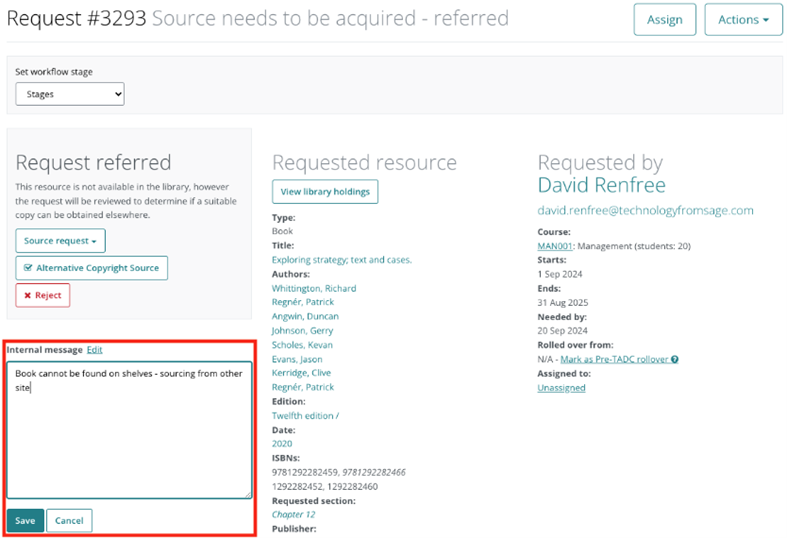Click the title Exploring strategy link
Viewport: 787px width, 538px height.
(341, 260)
